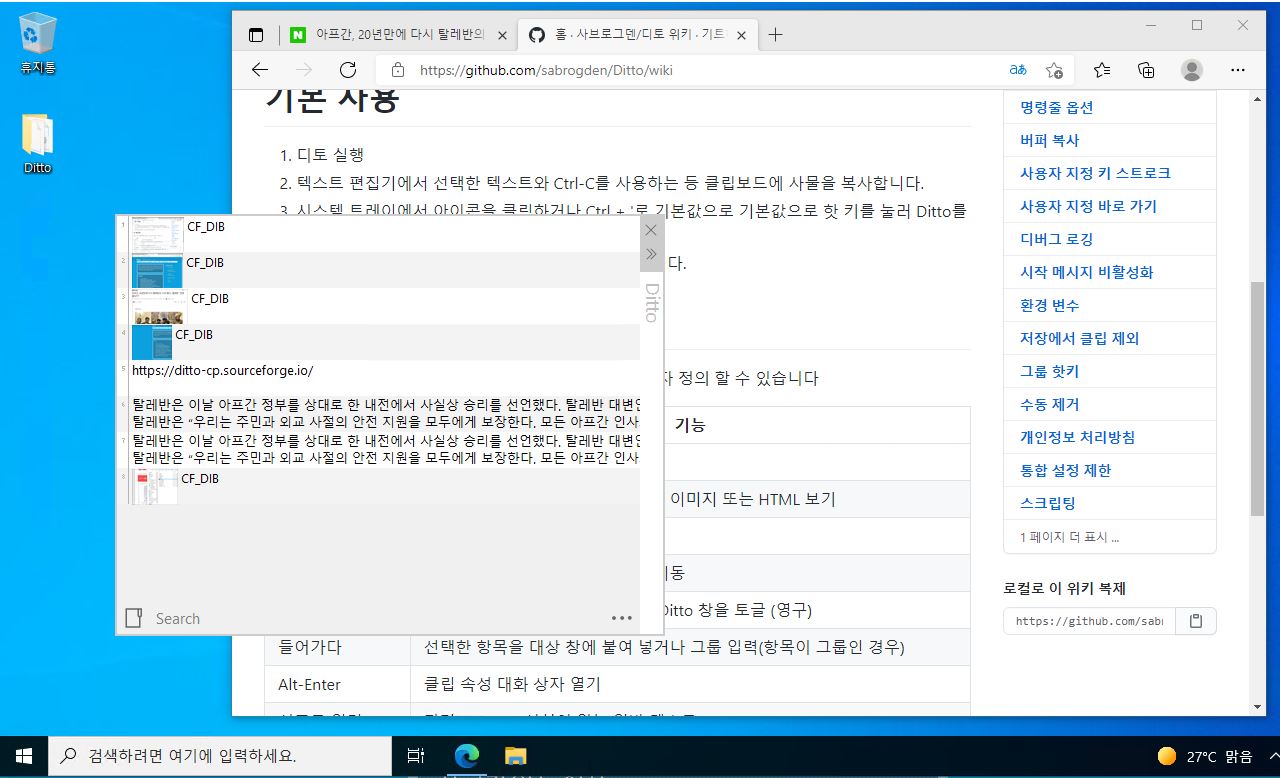This screenshot has width=1280, height=778.
Task: Close the Naver 아프간 news tab
Action: 502,35
